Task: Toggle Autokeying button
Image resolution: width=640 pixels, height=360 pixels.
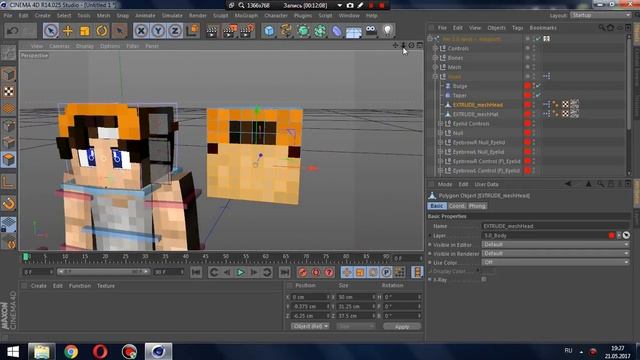Action: [x=316, y=272]
